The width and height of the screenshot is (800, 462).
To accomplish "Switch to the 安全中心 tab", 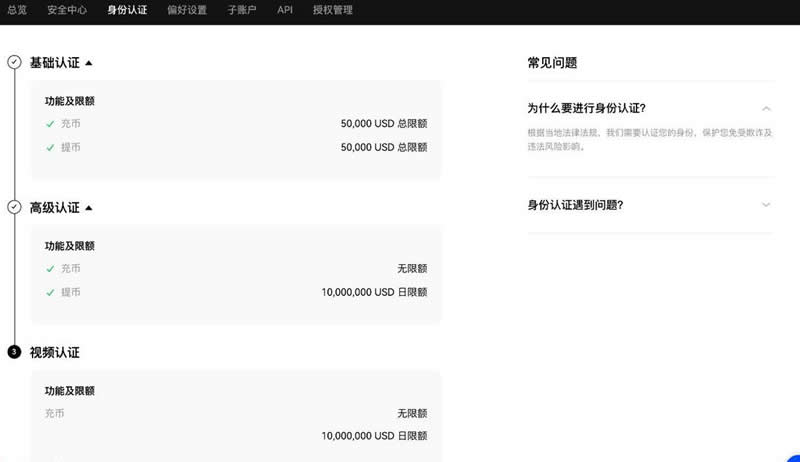I will [x=67, y=10].
